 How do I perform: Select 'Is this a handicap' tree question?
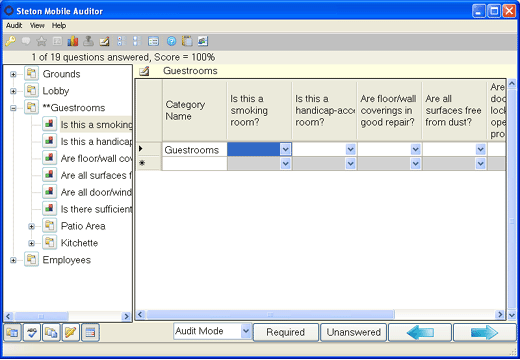[96, 142]
